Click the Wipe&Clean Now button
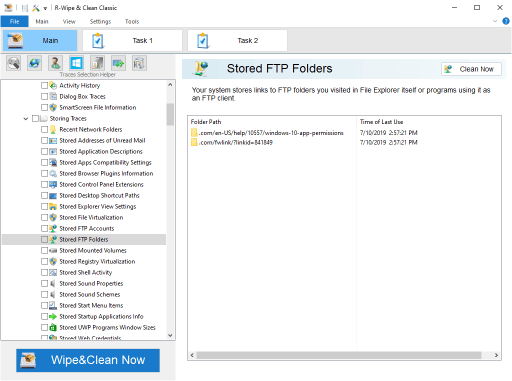 88,360
